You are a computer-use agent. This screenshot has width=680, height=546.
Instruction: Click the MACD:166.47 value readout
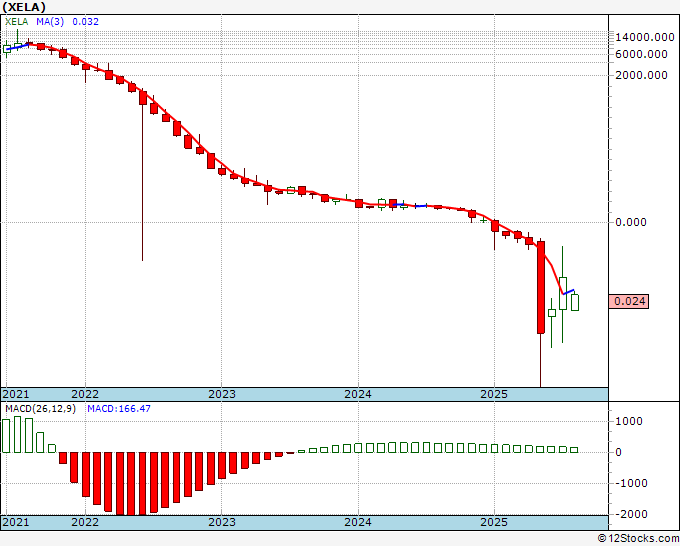[119, 409]
